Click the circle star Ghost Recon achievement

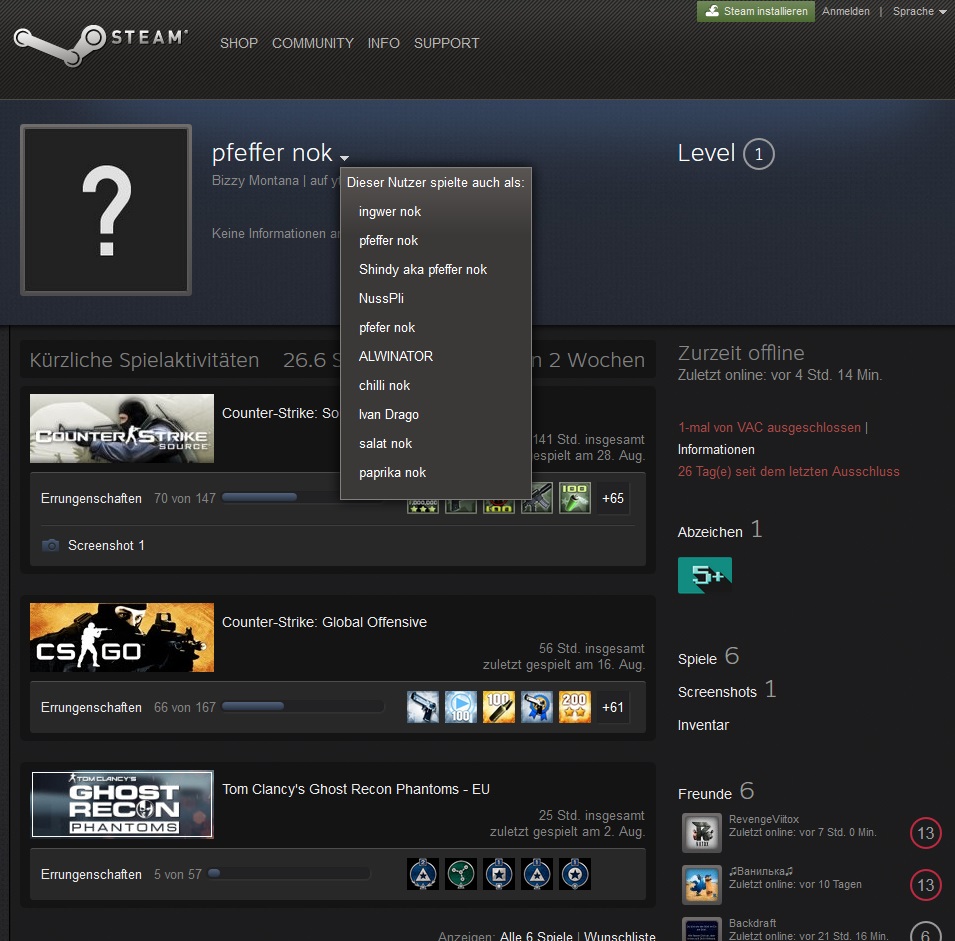[x=574, y=874]
